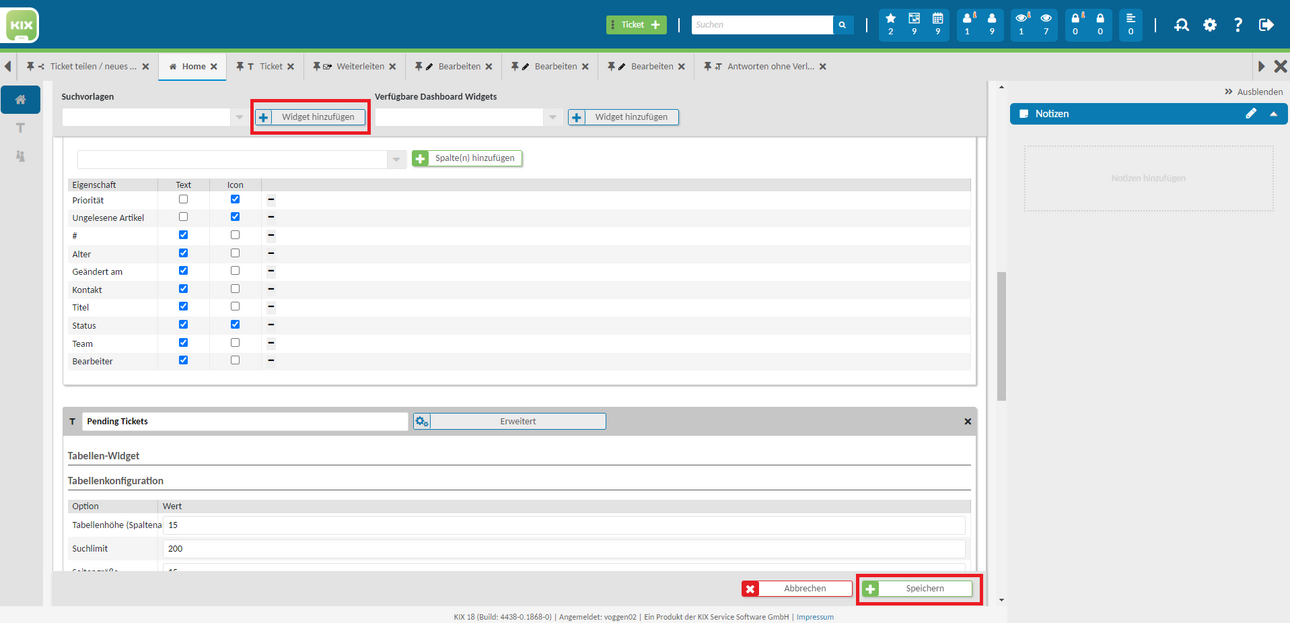Toggle Icon checkbox for Status
Screen dimensions: 1290x623
(235, 325)
